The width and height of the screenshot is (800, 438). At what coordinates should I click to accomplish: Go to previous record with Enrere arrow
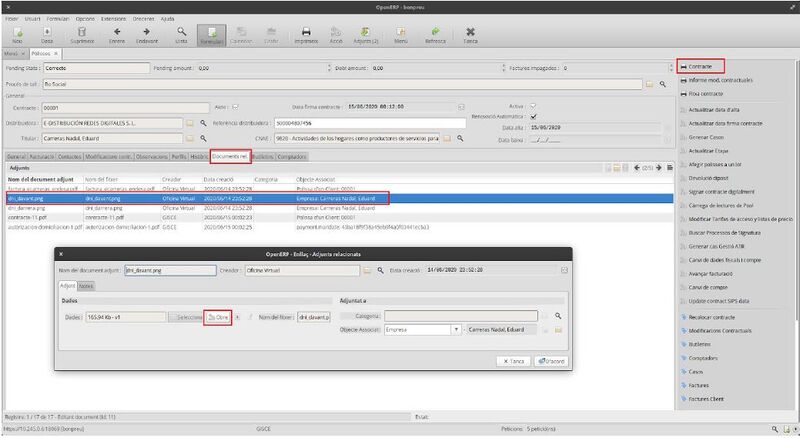117,36
